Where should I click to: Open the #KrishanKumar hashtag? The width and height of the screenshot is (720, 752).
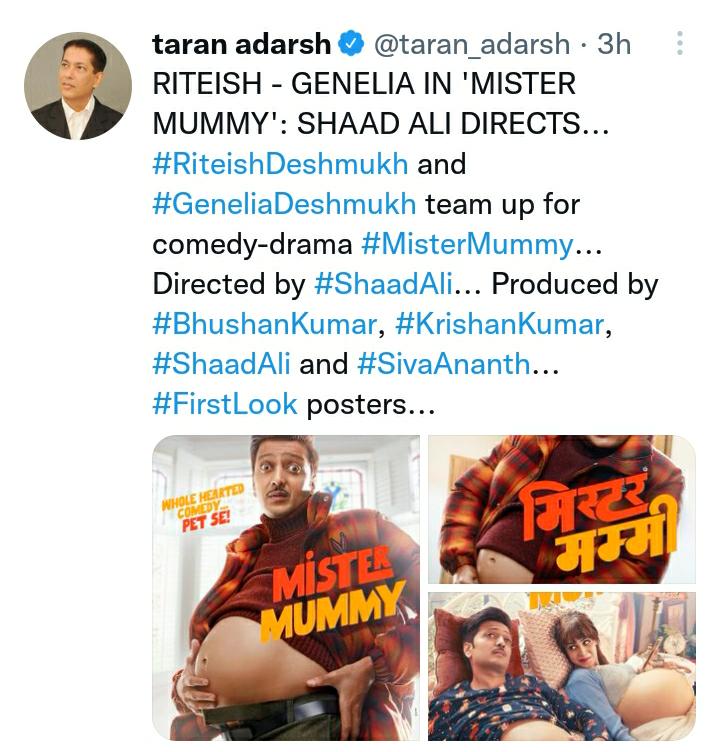tap(499, 324)
